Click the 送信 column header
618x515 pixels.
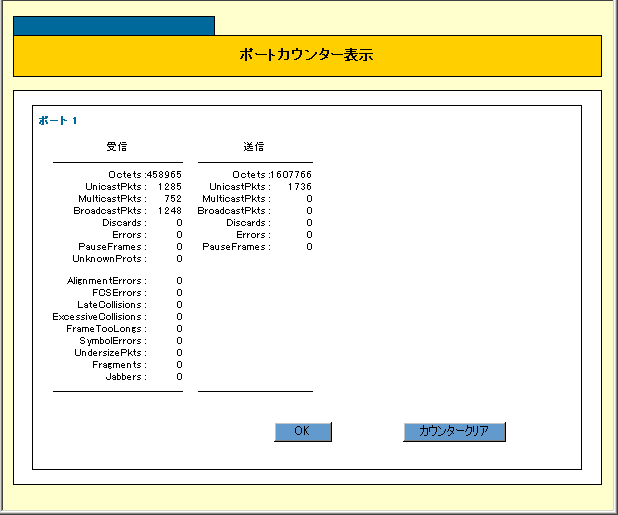point(254,147)
